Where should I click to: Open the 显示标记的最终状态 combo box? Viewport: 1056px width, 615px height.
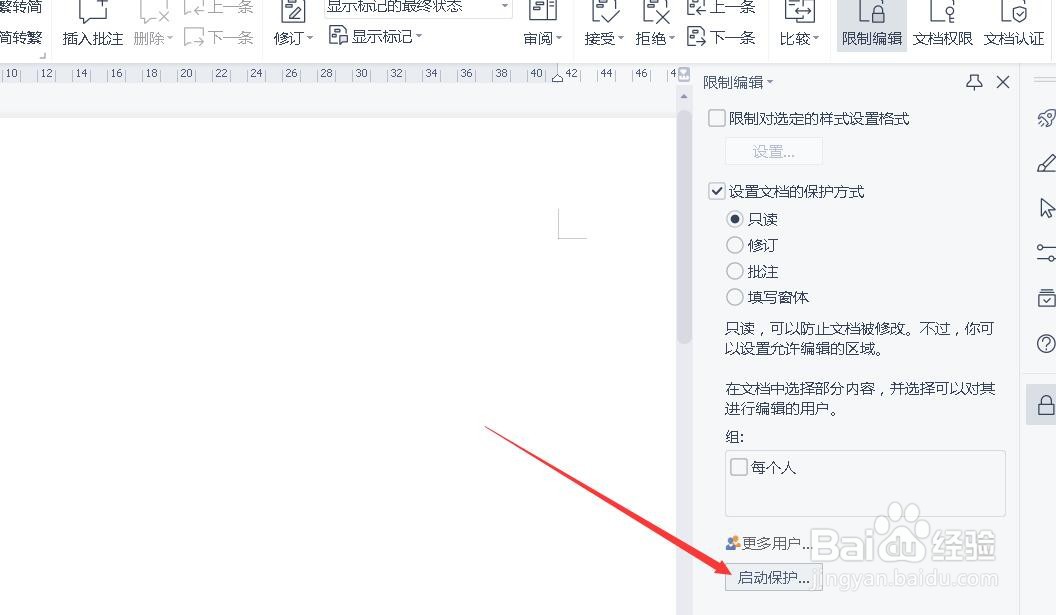point(418,7)
